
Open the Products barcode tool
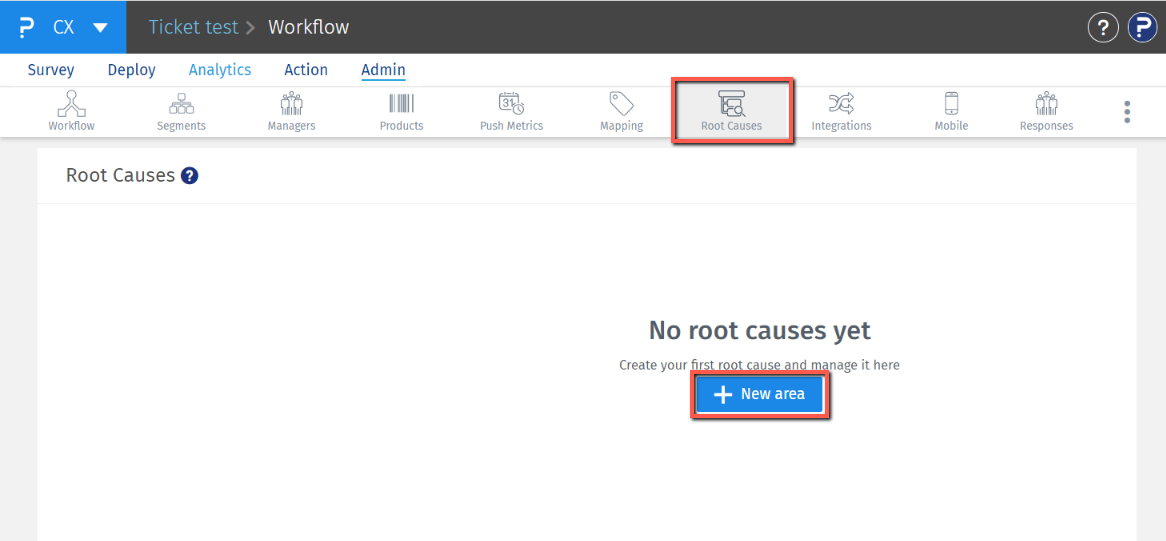(402, 111)
